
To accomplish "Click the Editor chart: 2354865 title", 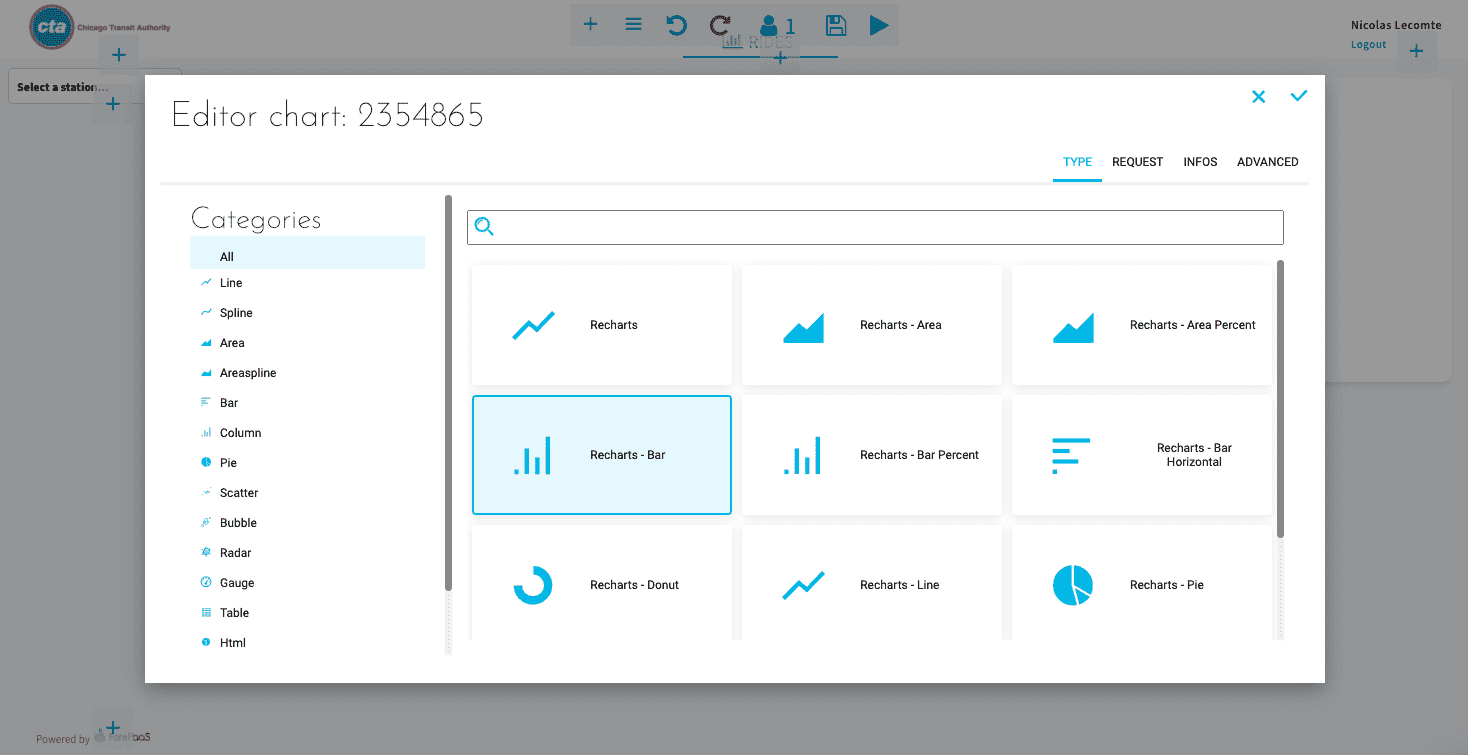I will point(328,116).
